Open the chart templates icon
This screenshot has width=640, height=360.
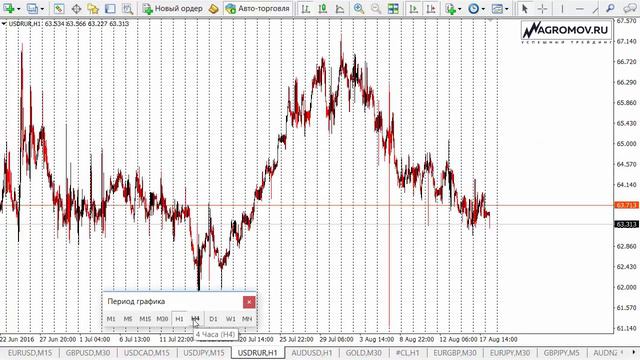tap(497, 8)
